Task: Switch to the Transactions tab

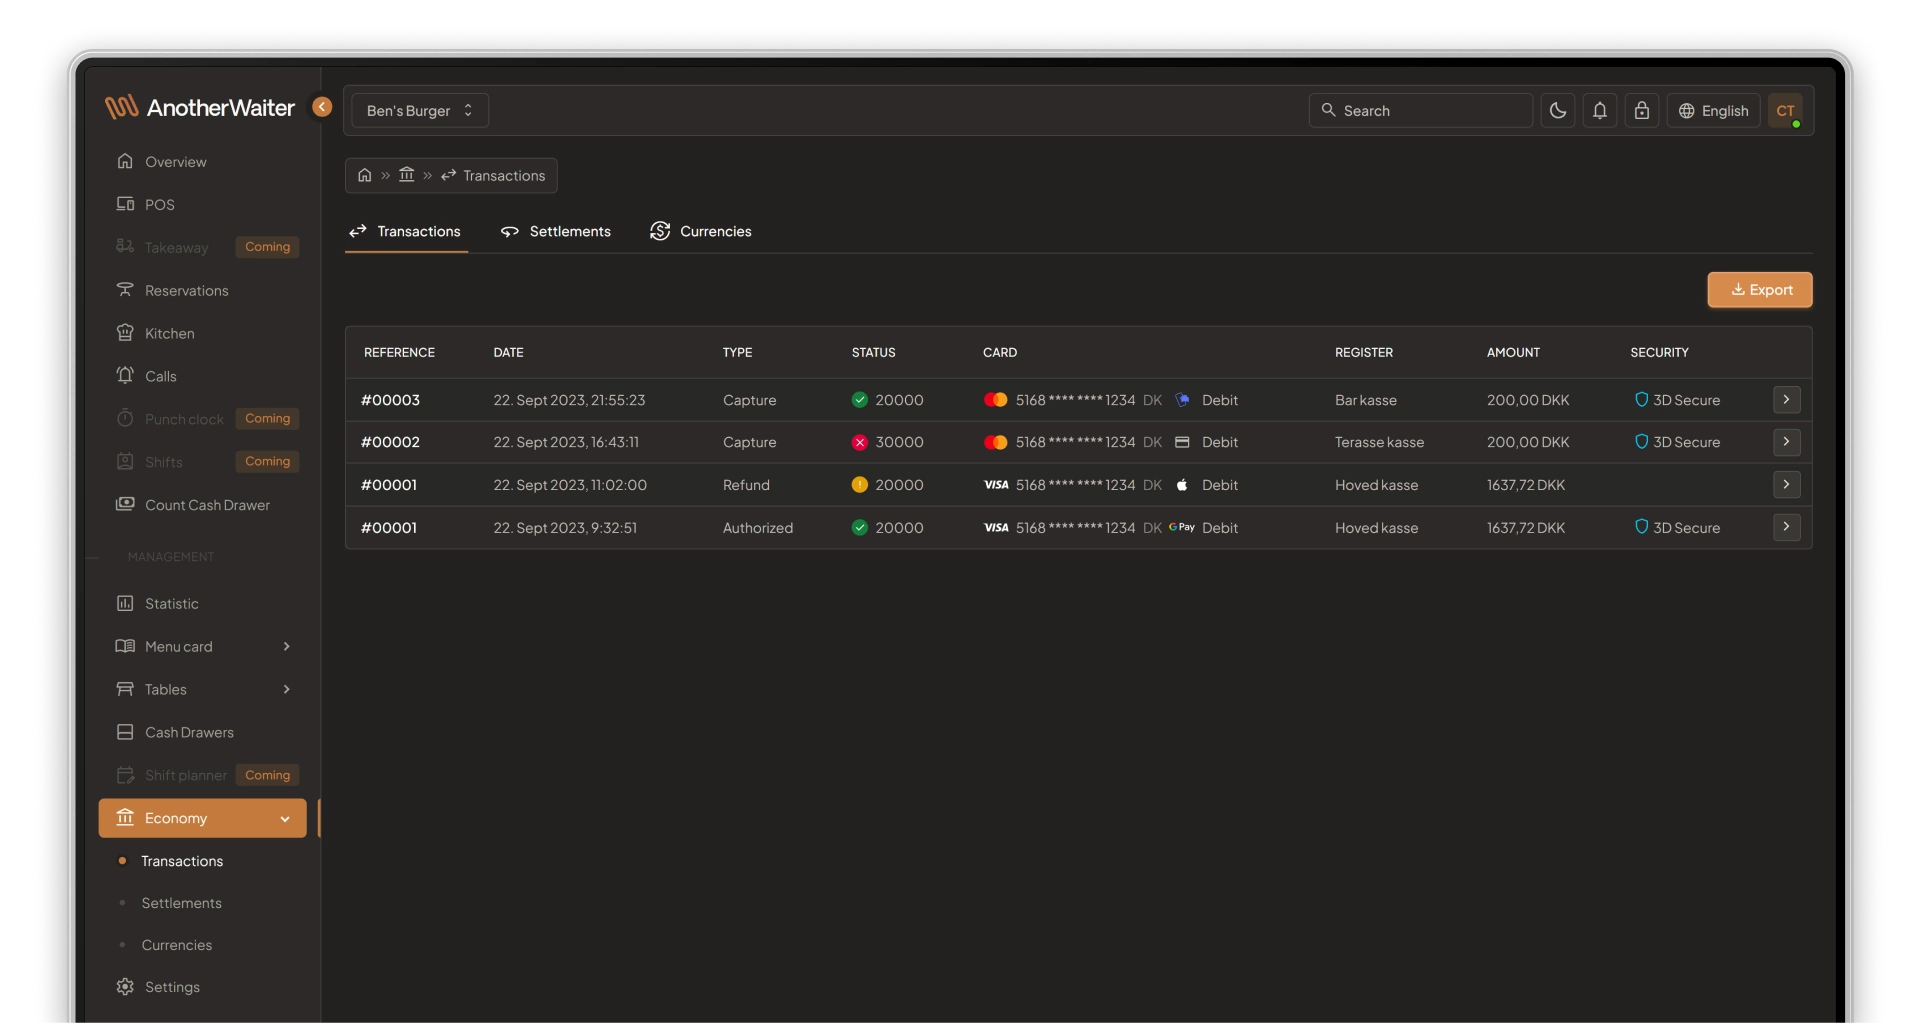Action: (x=406, y=231)
